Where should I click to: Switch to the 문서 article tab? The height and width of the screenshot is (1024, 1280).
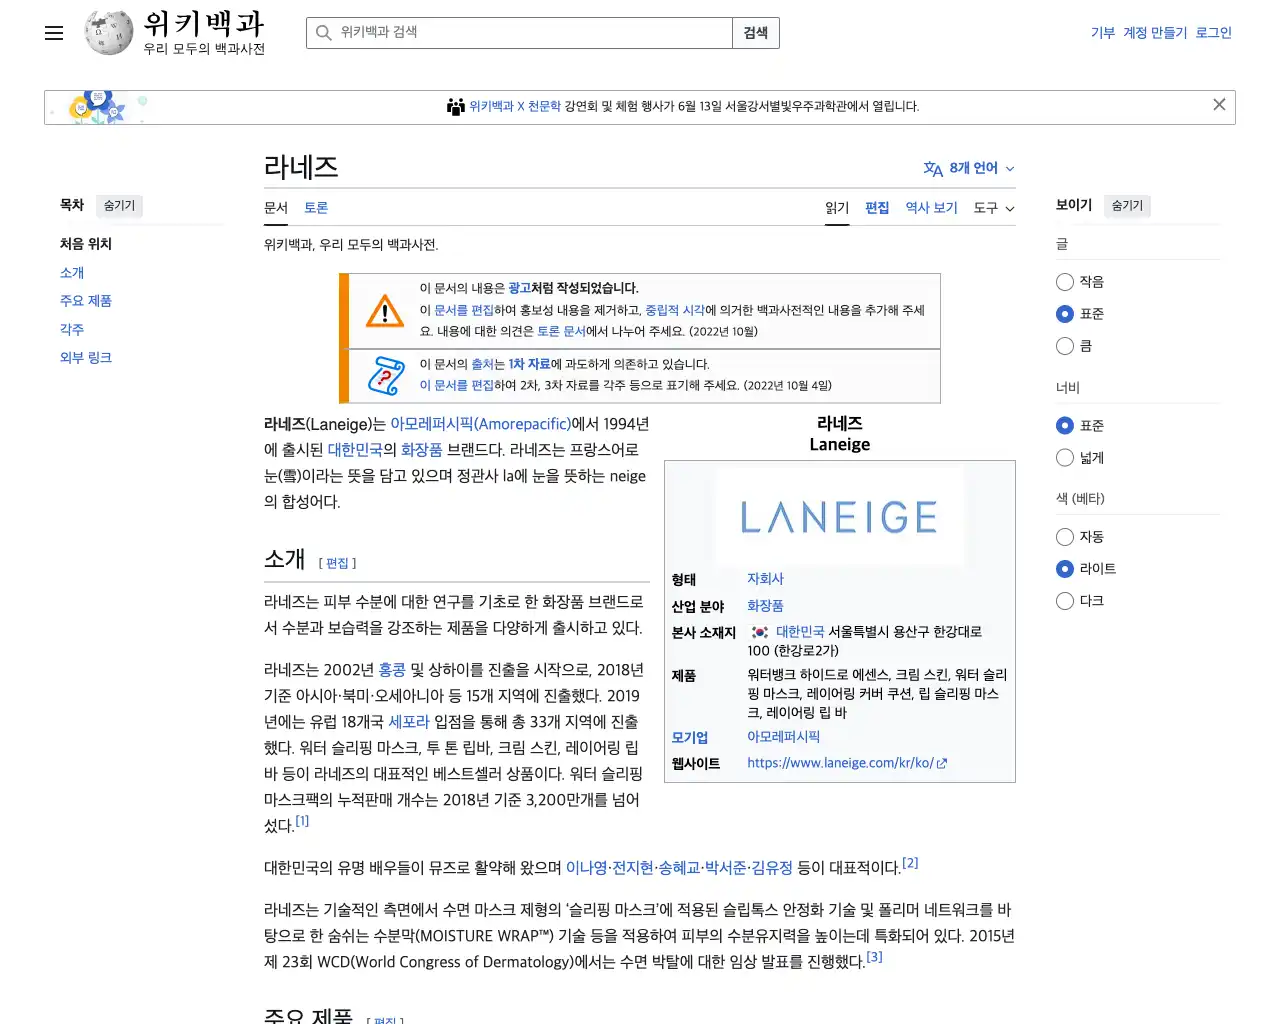coord(276,208)
